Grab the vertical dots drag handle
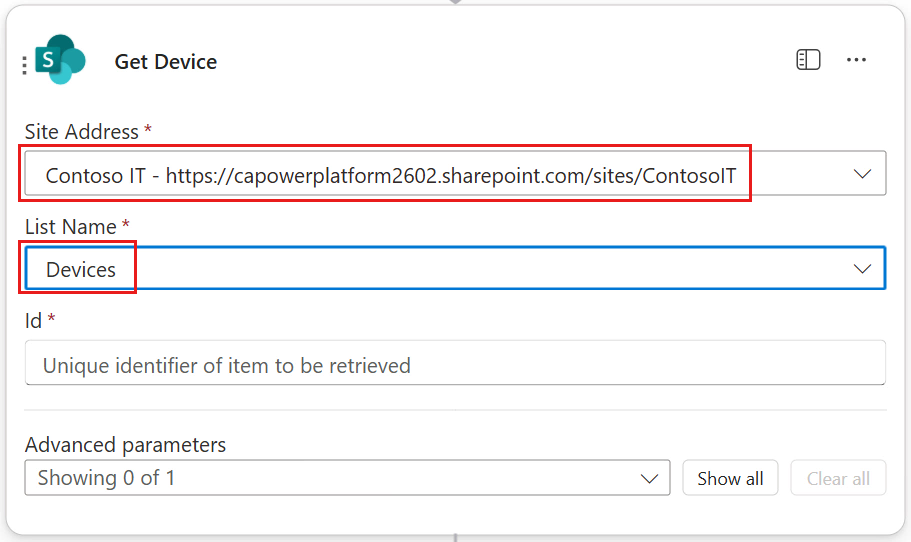 24,65
